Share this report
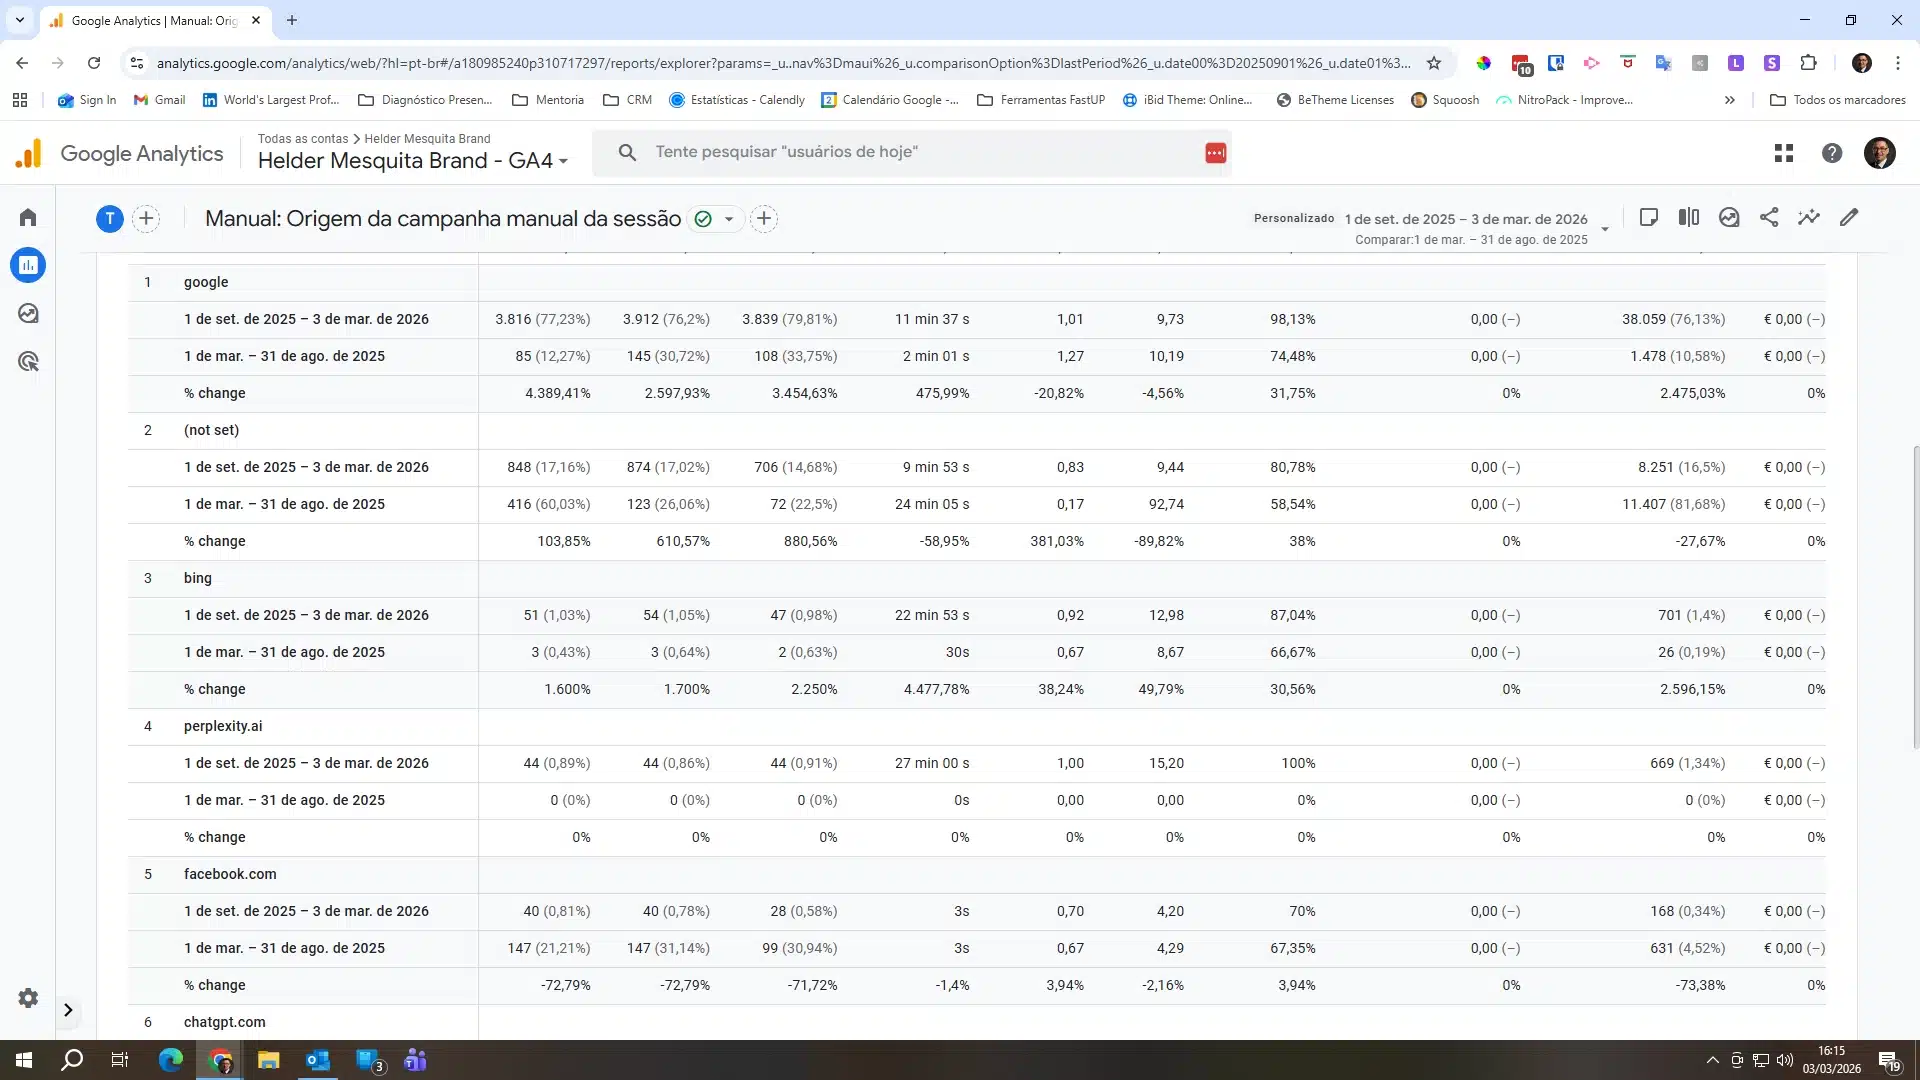1920x1080 pixels. pyautogui.click(x=1769, y=218)
